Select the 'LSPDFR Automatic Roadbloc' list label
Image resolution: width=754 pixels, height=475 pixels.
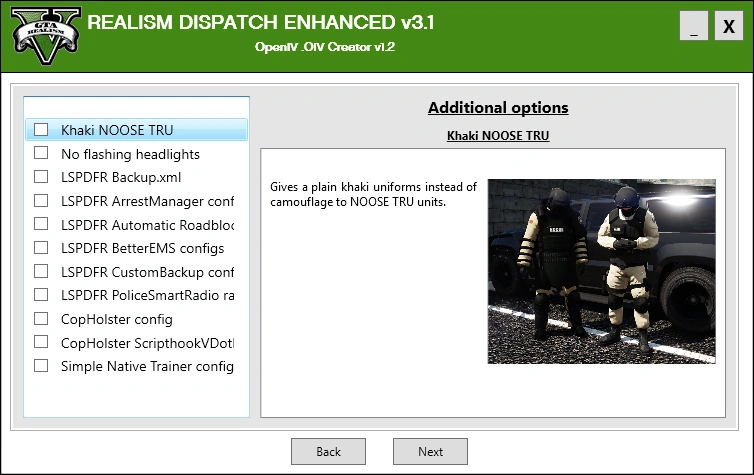pyautogui.click(x=148, y=225)
